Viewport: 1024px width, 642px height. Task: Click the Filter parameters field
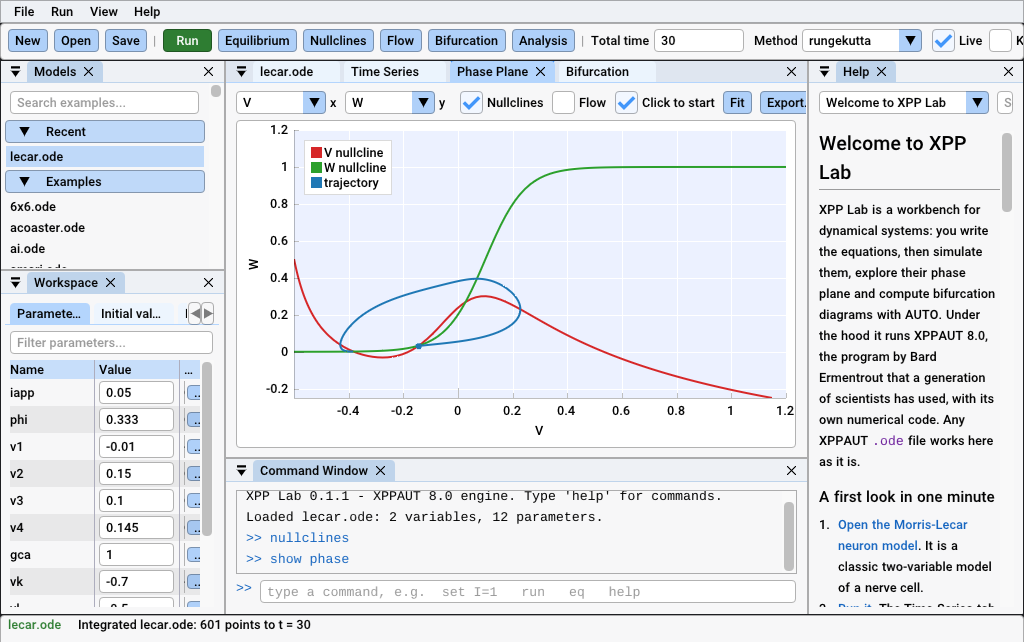point(112,343)
